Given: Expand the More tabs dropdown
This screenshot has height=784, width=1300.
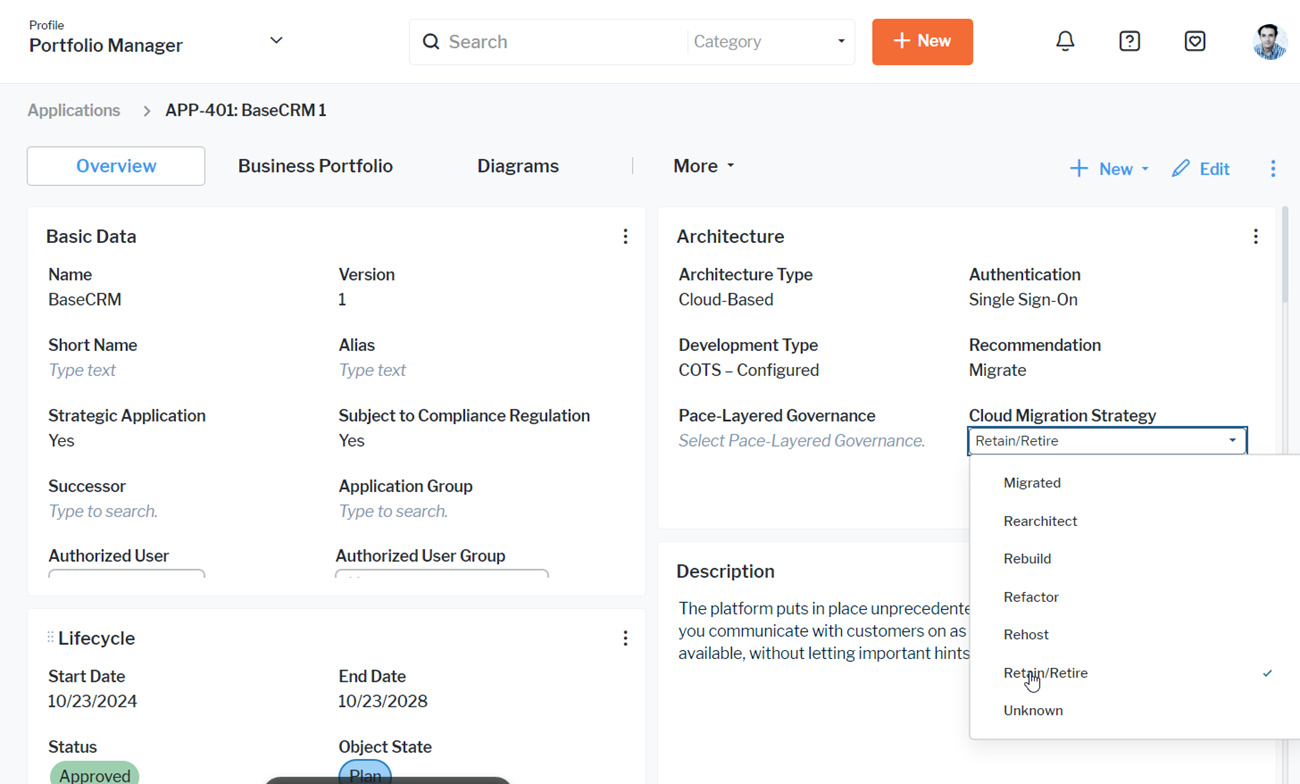Looking at the screenshot, I should pyautogui.click(x=703, y=166).
